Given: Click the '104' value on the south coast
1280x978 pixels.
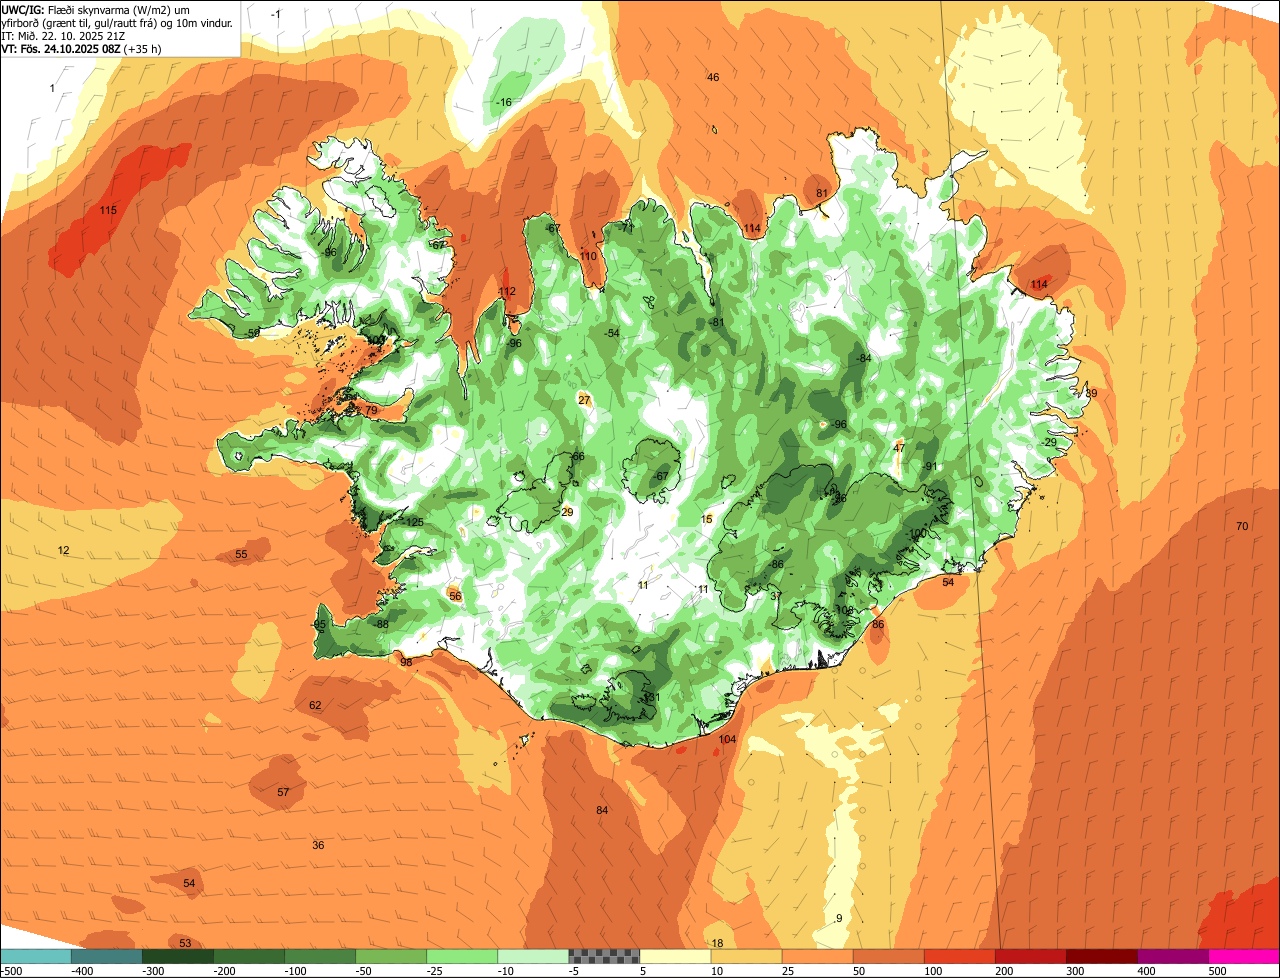Looking at the screenshot, I should [x=727, y=739].
